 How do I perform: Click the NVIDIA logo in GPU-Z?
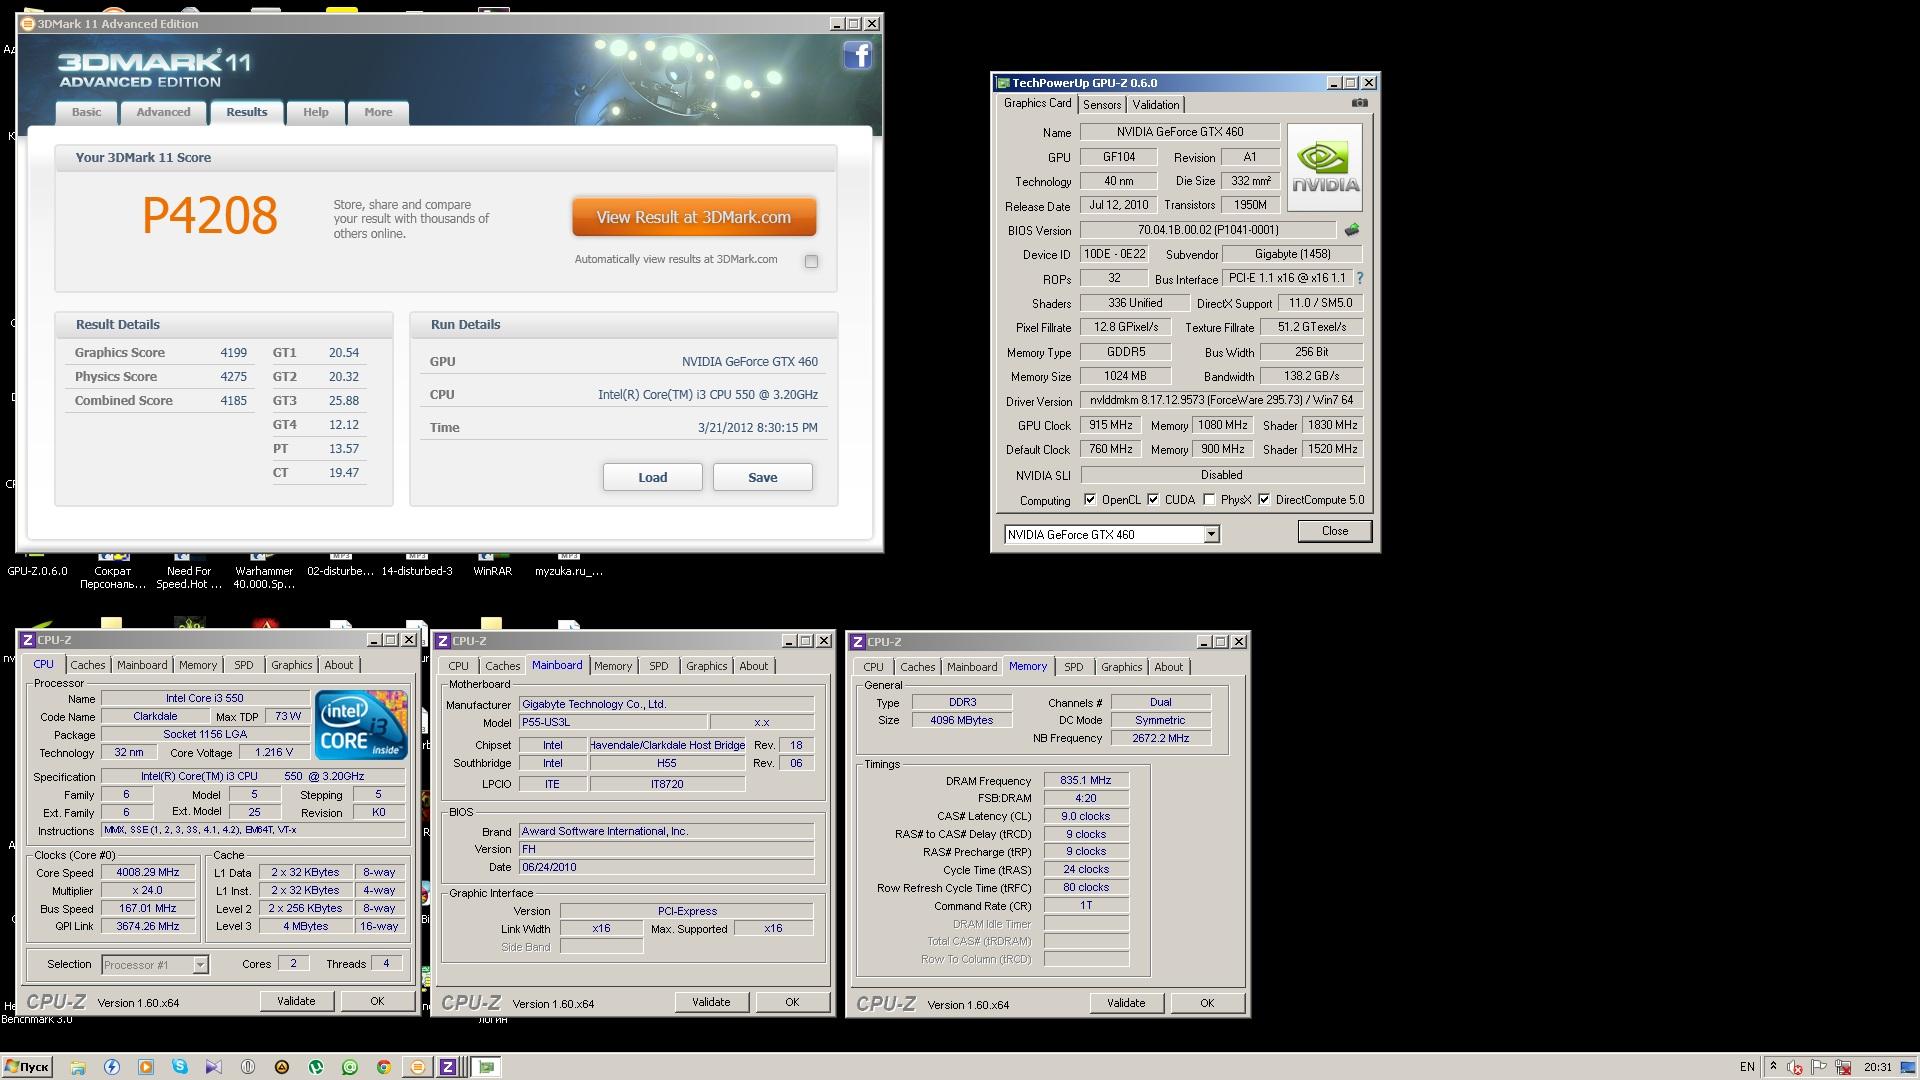(1325, 168)
